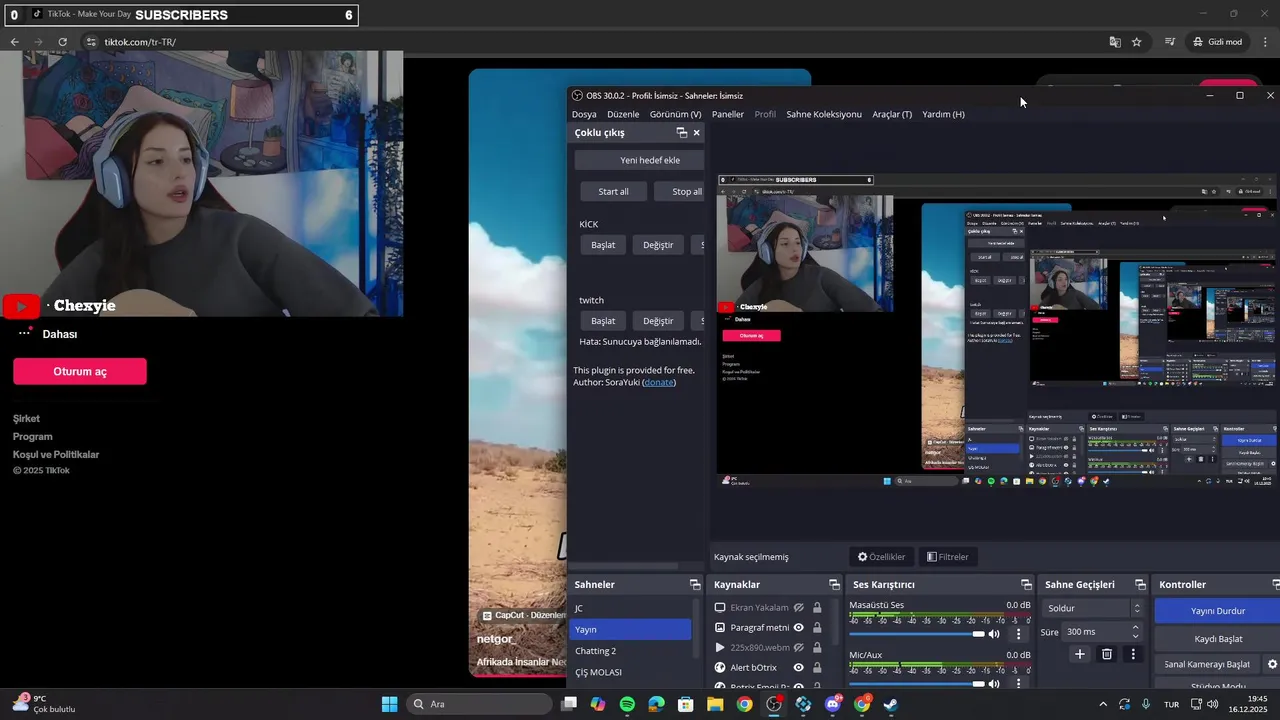
Task: Open Steam from the taskbar
Action: coord(891,704)
